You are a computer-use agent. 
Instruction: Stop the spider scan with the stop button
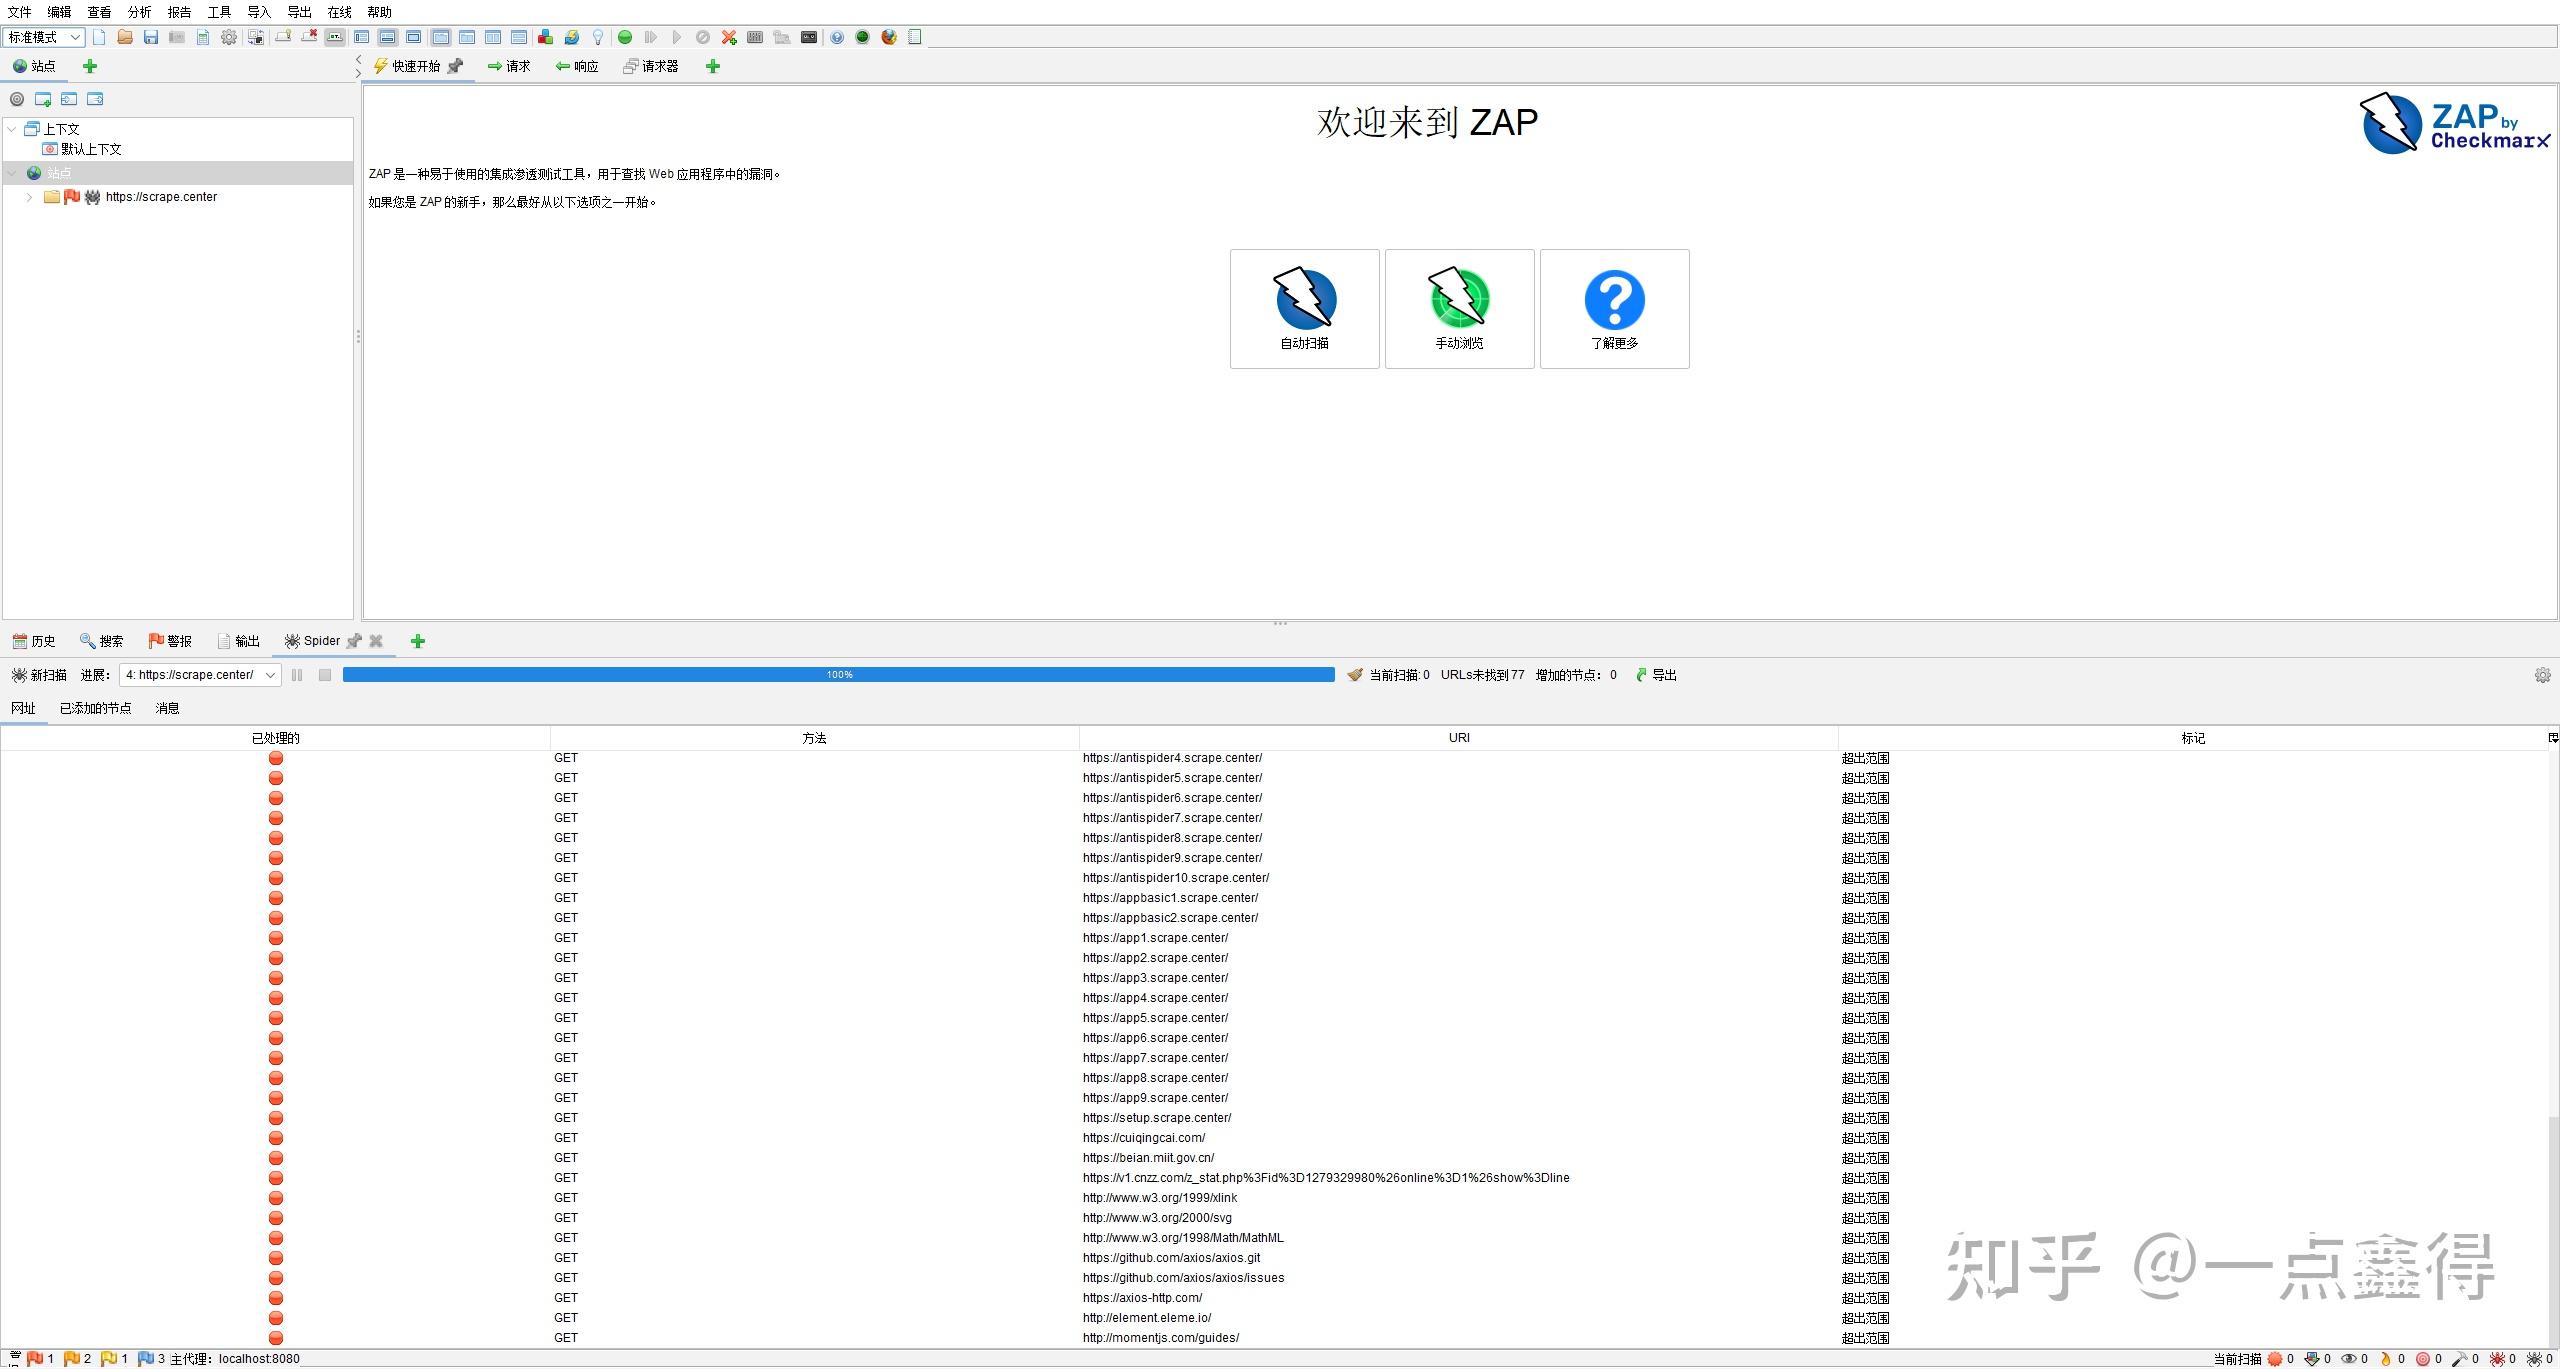click(324, 675)
